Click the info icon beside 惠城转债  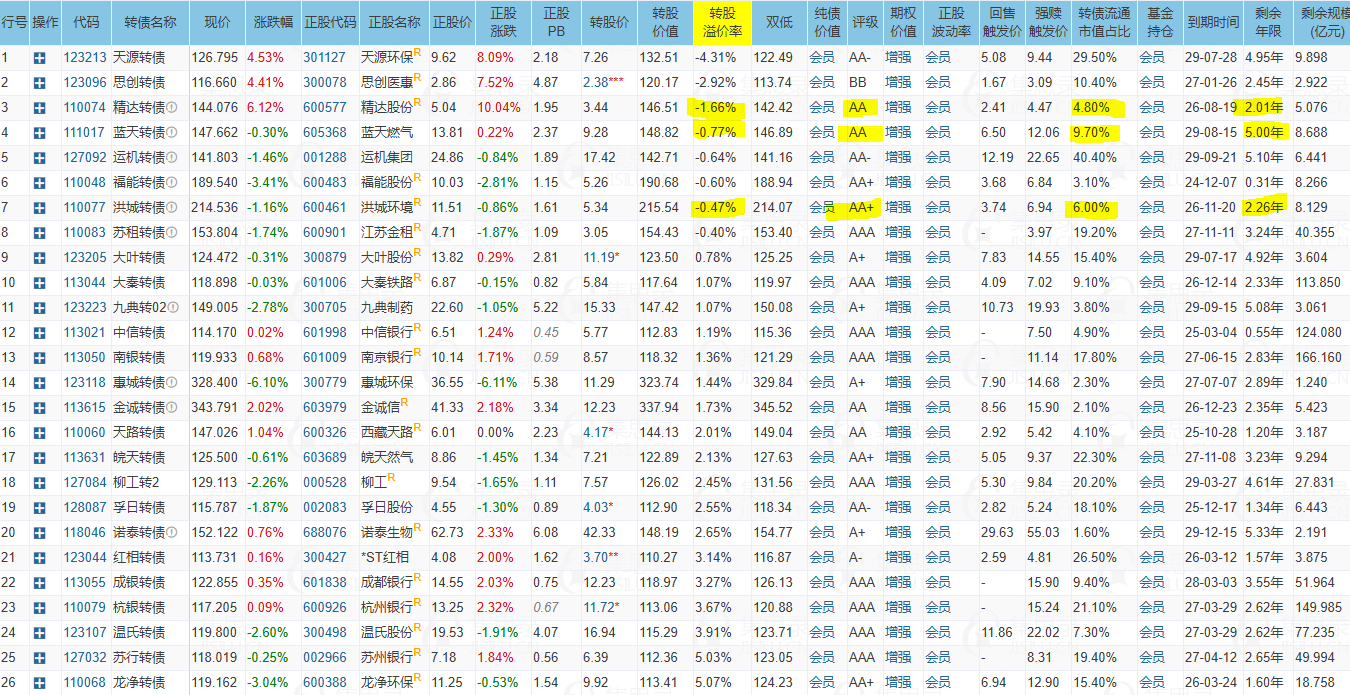click(172, 383)
